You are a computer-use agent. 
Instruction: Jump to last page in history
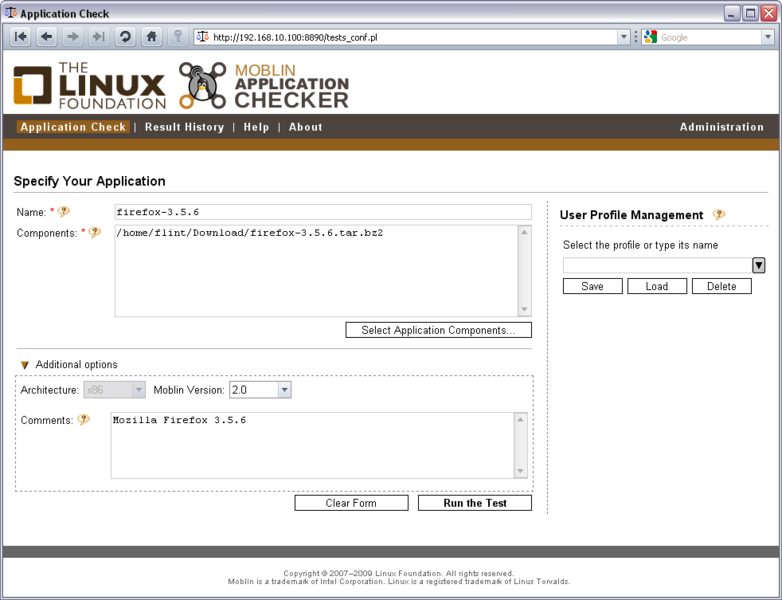(x=99, y=37)
